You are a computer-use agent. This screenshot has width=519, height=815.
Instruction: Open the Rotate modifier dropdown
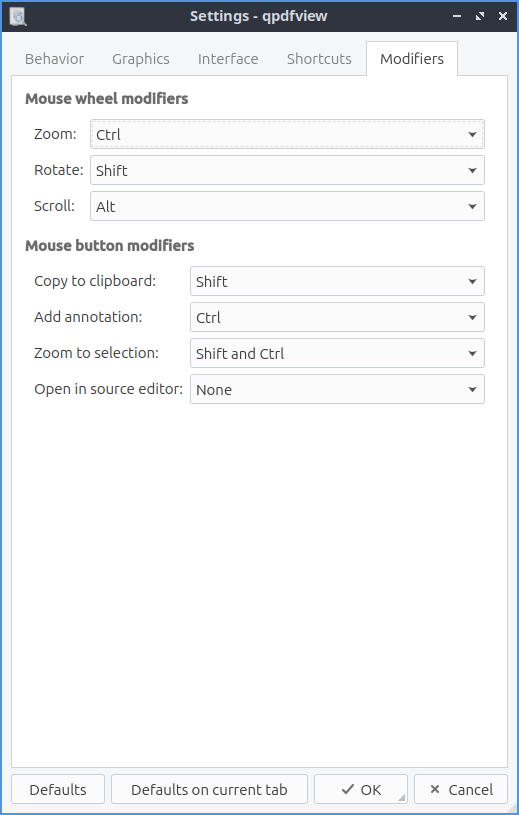pos(287,170)
